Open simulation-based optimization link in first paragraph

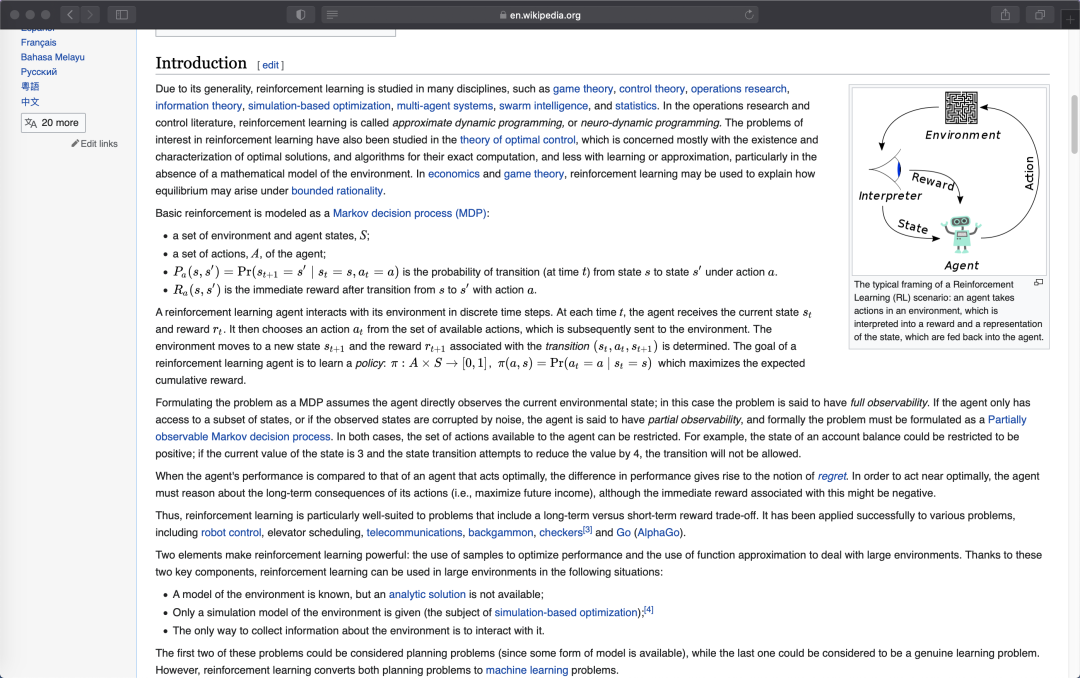319,106
